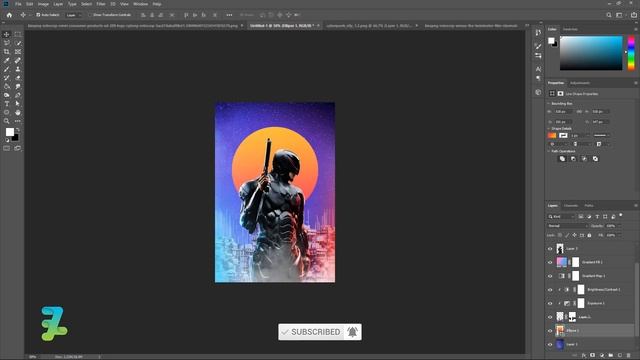Open the Auto-Select Layer dropdown
Viewport: 640px width, 360px height.
tap(74, 15)
